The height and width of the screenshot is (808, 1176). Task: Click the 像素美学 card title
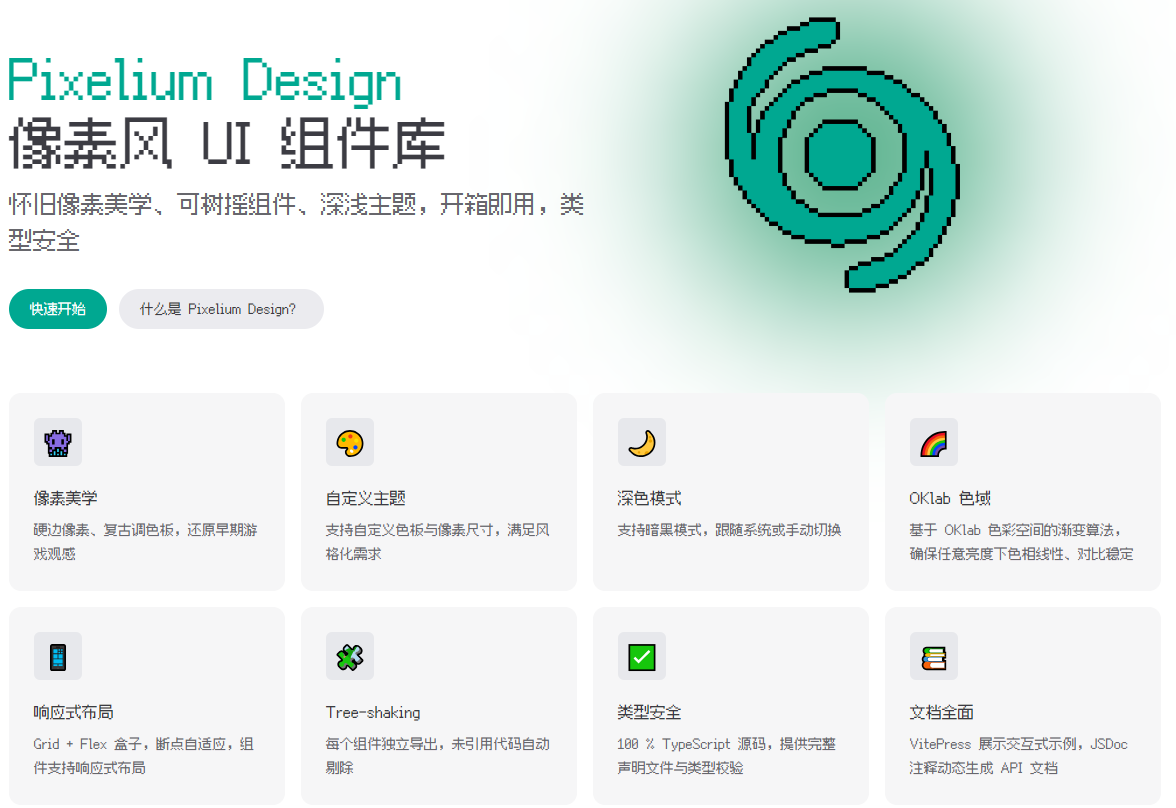(65, 498)
